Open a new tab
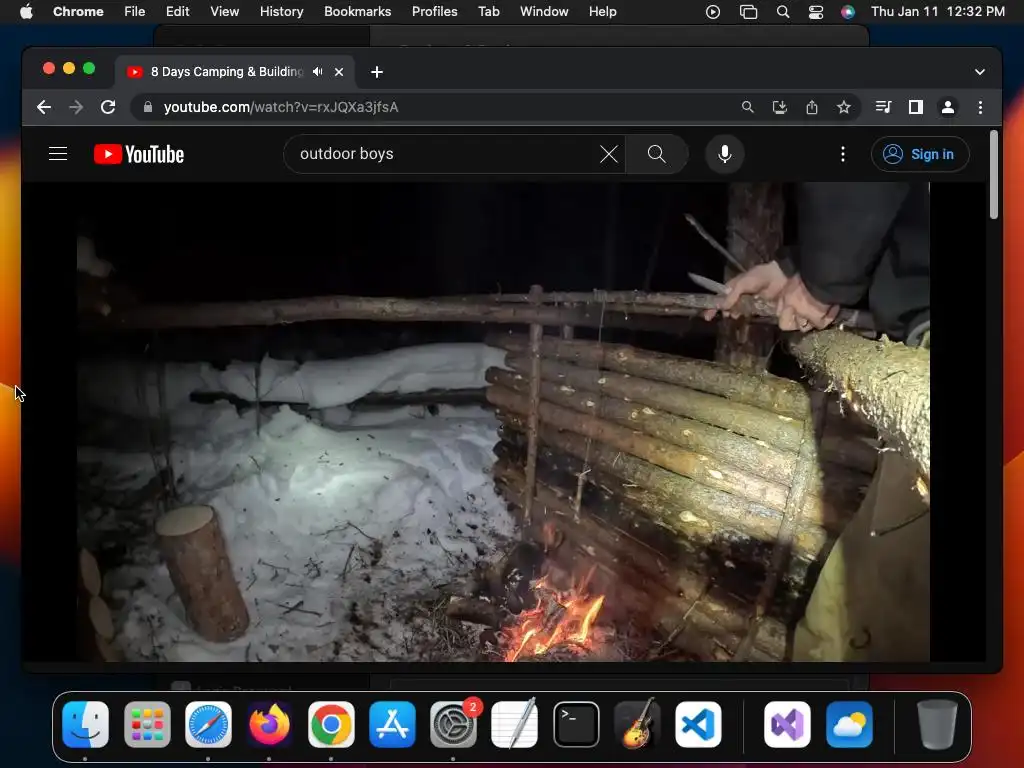1024x768 pixels. [377, 72]
